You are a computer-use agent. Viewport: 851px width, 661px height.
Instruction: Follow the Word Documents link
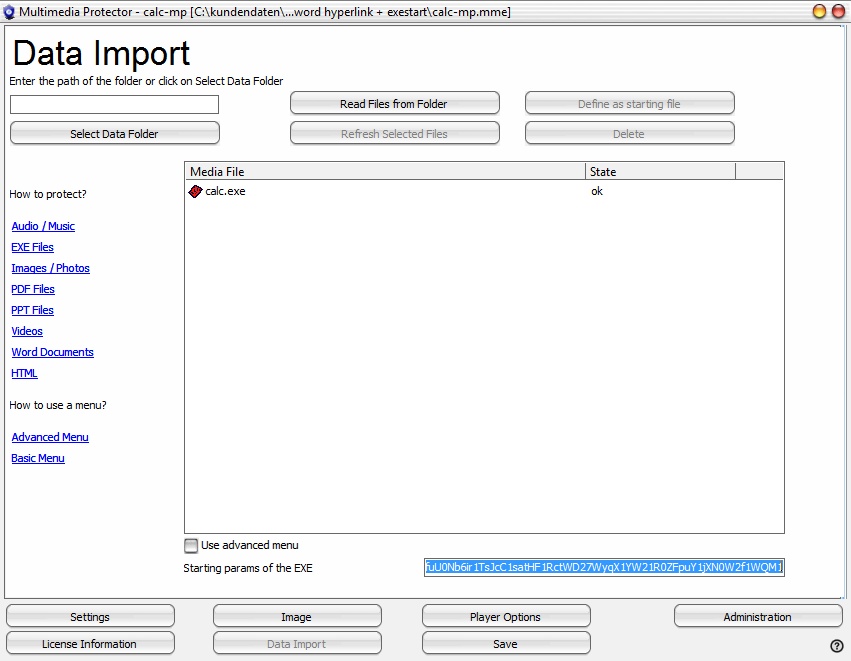pos(52,352)
